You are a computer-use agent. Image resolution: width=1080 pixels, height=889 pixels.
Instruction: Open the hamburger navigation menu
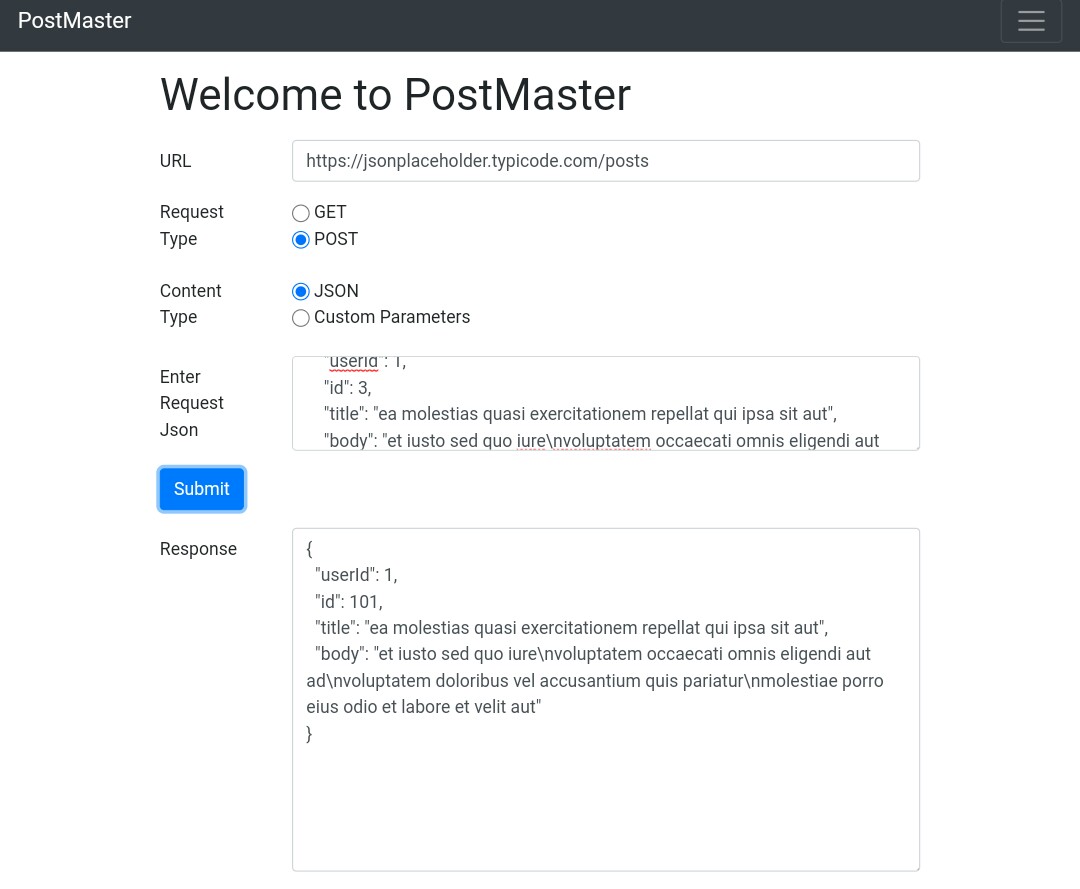tap(1030, 21)
